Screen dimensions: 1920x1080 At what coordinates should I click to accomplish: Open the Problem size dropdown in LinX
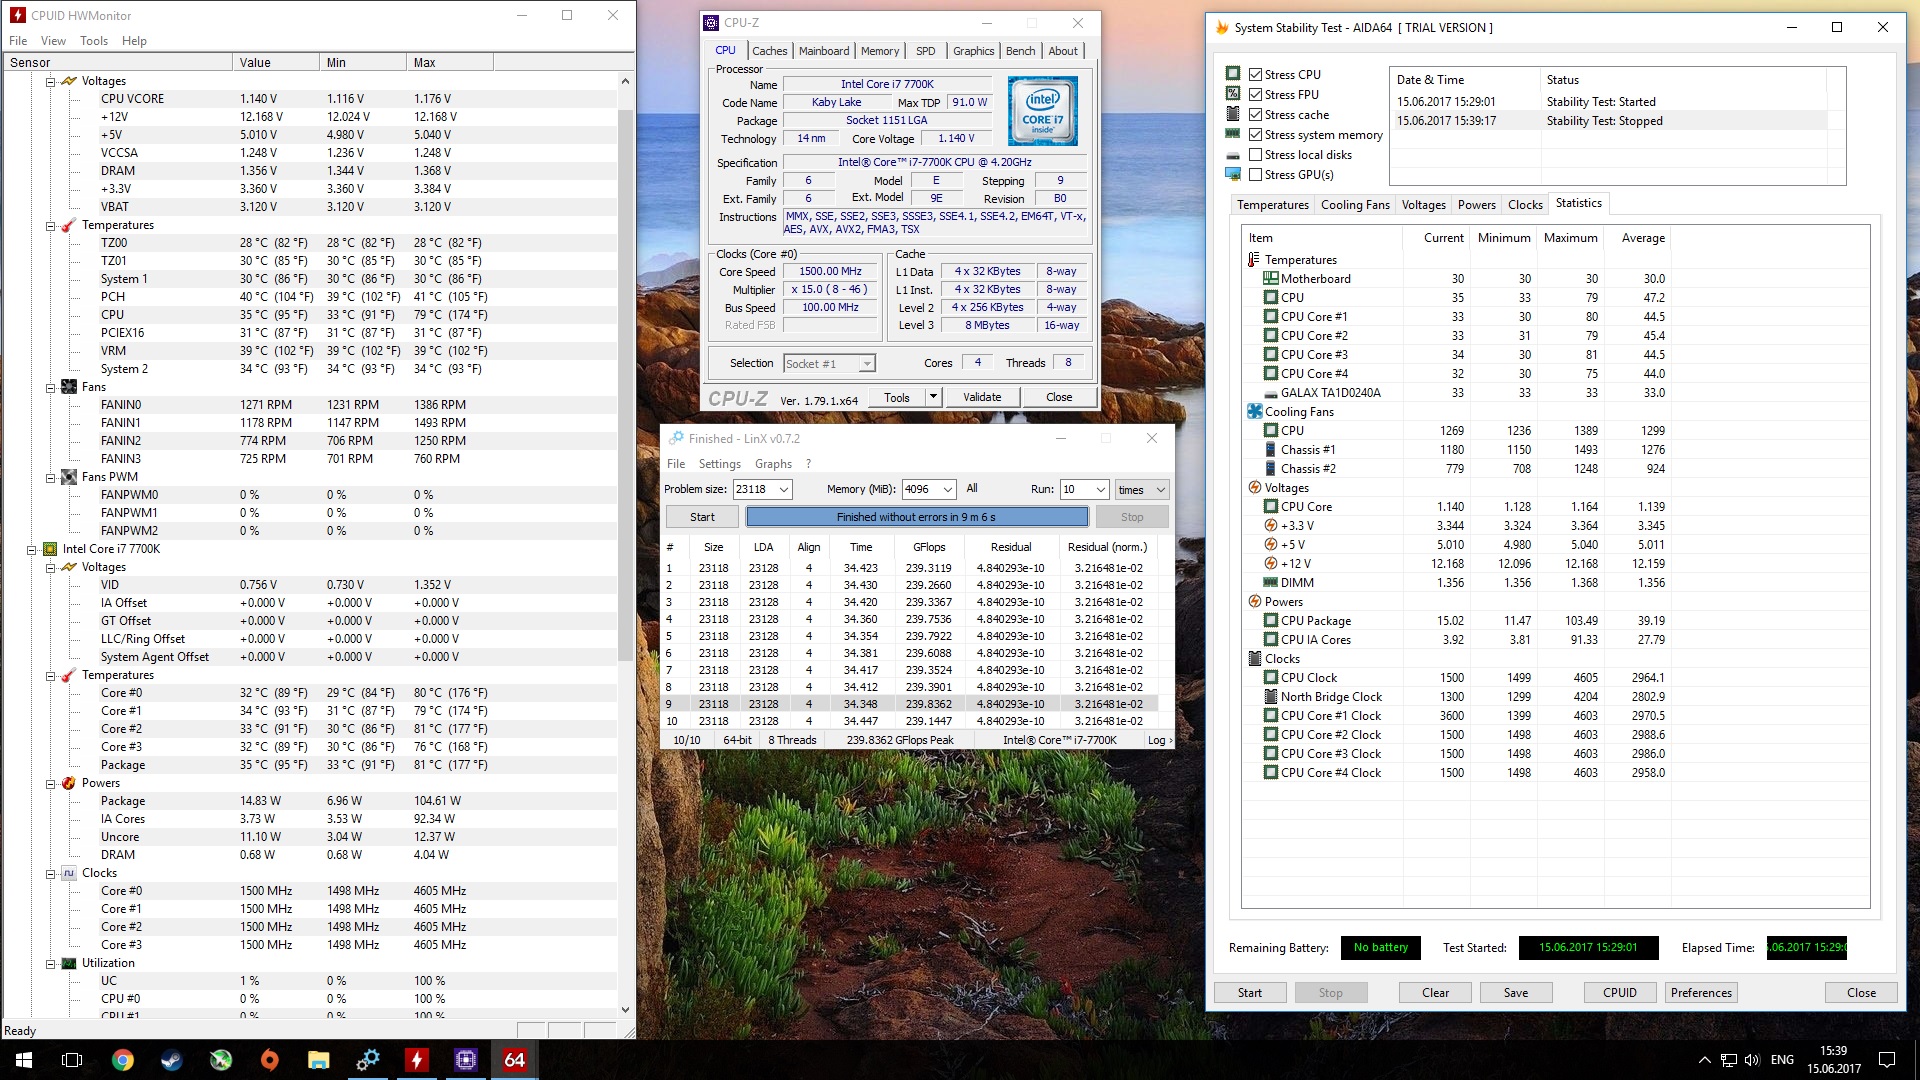(x=784, y=490)
